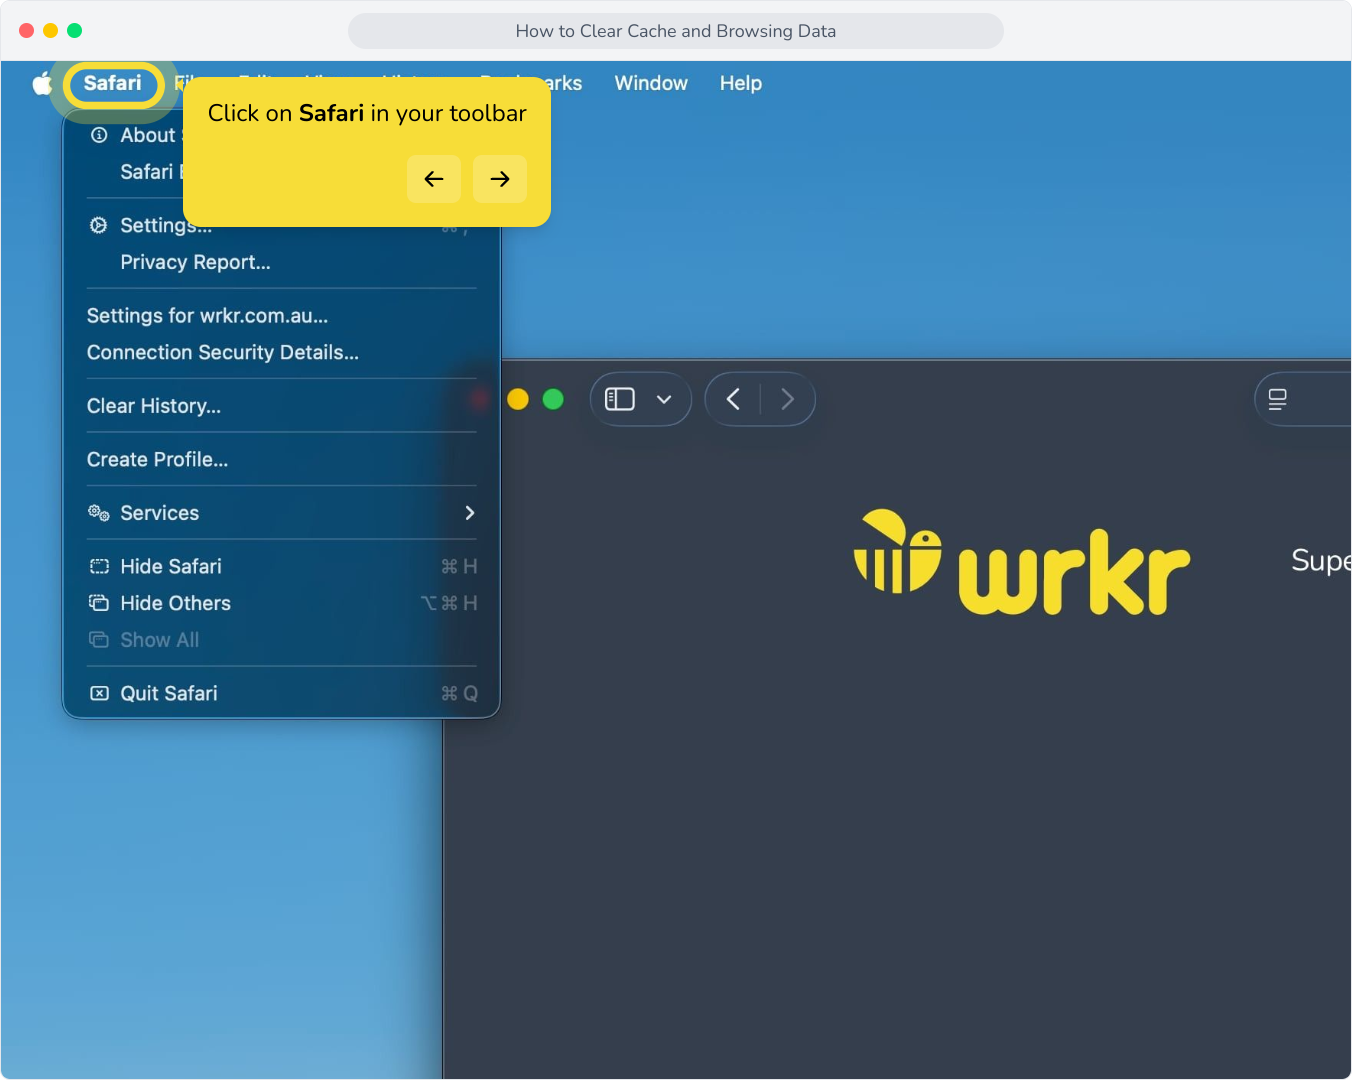Click the Services gears icon
The image size is (1352, 1080).
(x=99, y=513)
